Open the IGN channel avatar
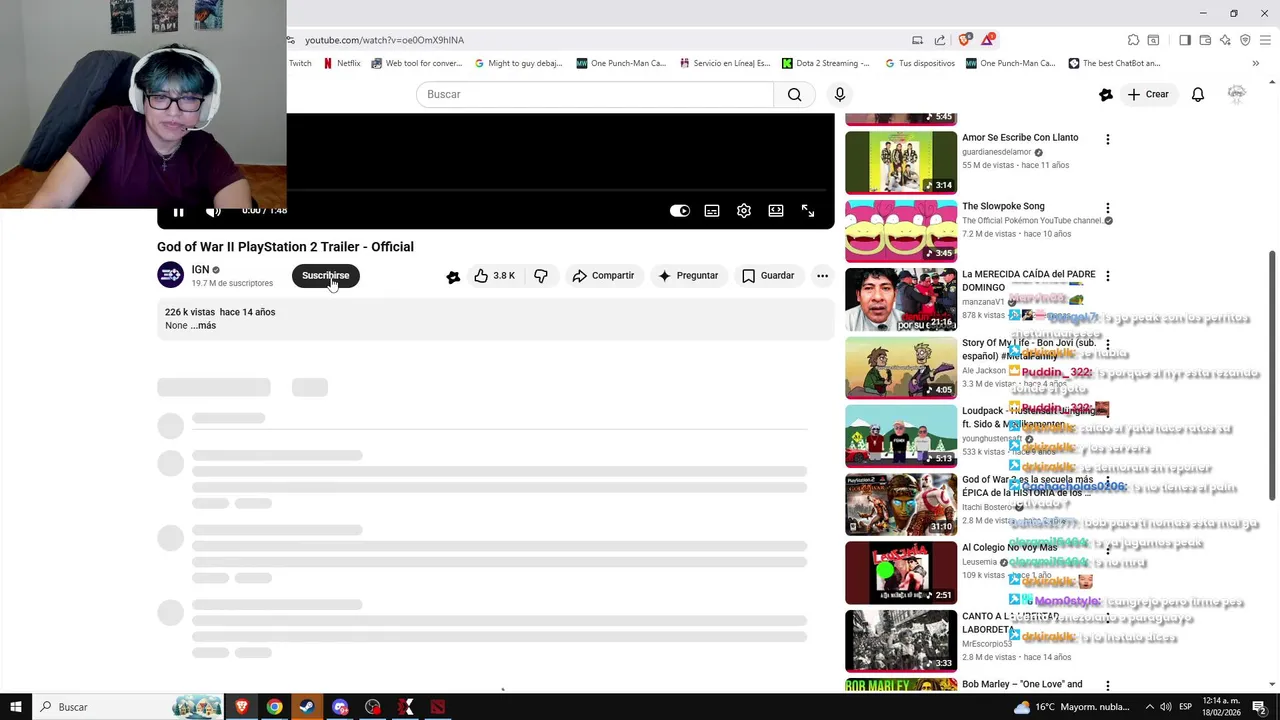The height and width of the screenshot is (720, 1280). pos(171,275)
